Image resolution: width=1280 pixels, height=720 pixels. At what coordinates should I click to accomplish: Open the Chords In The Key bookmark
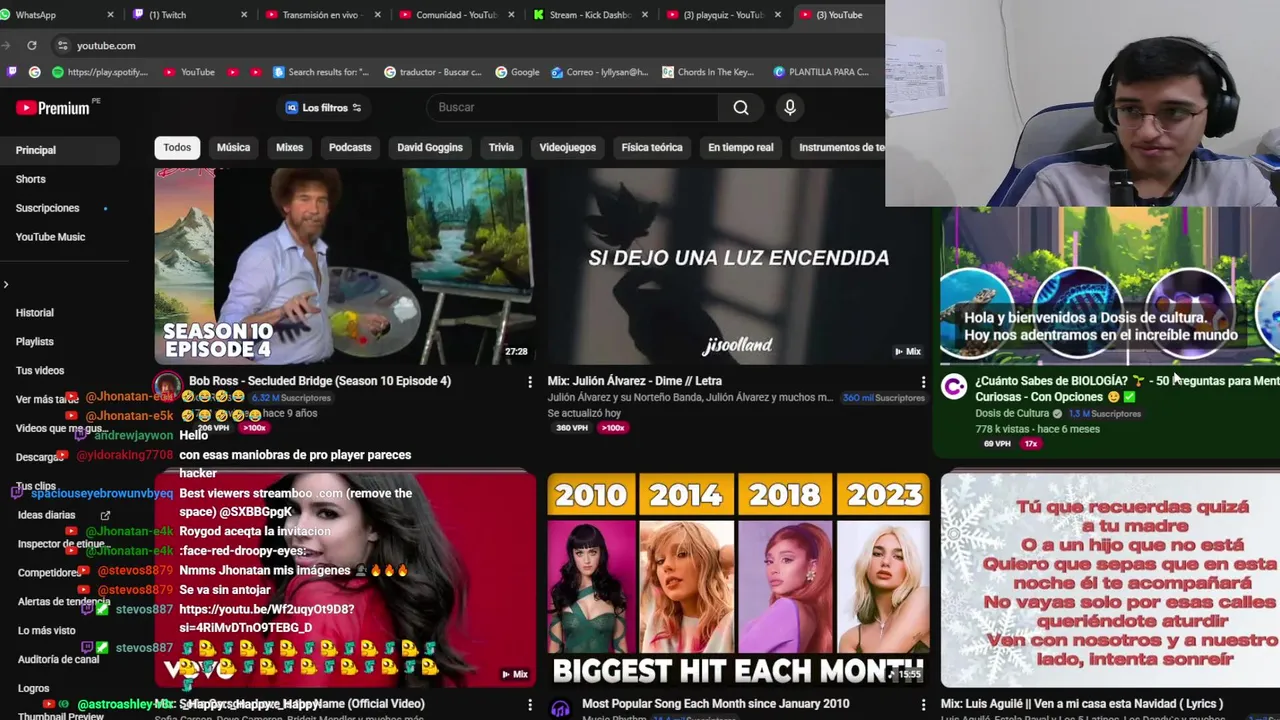coord(707,72)
